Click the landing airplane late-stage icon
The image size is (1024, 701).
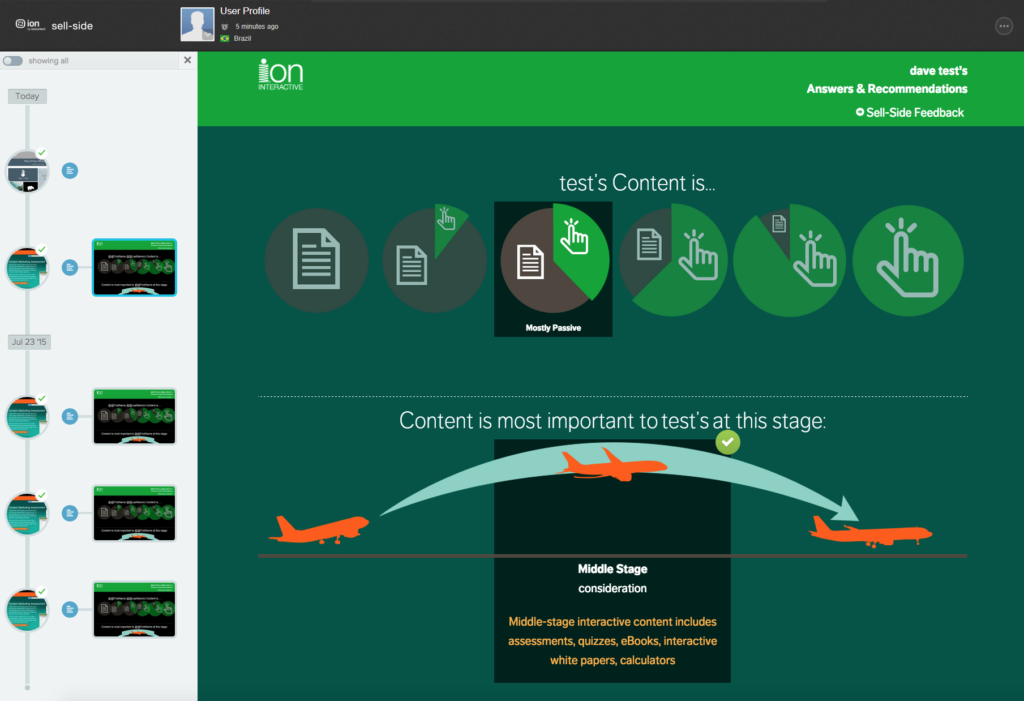(x=868, y=530)
